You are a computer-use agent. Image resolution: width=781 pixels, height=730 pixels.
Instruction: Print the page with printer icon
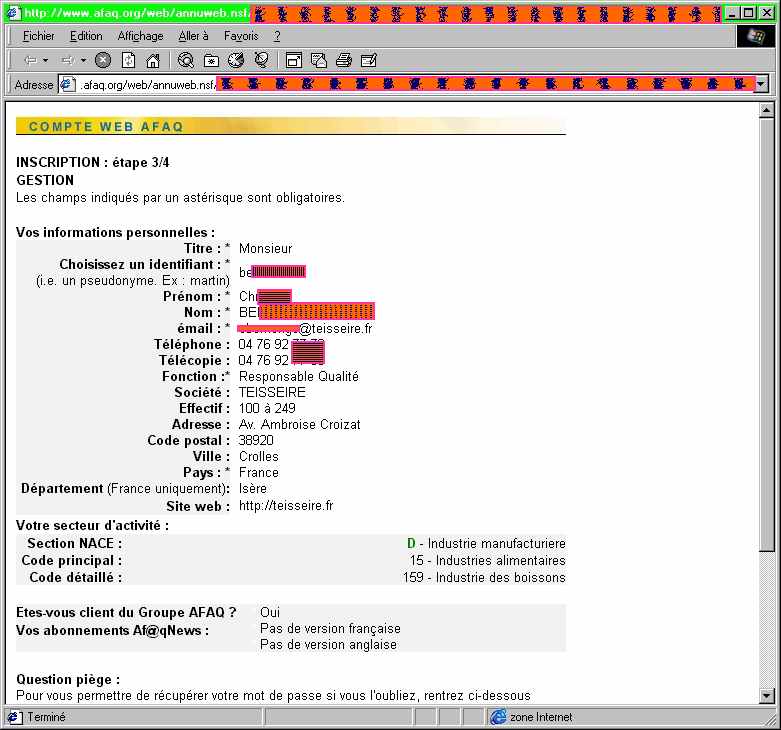pos(344,61)
